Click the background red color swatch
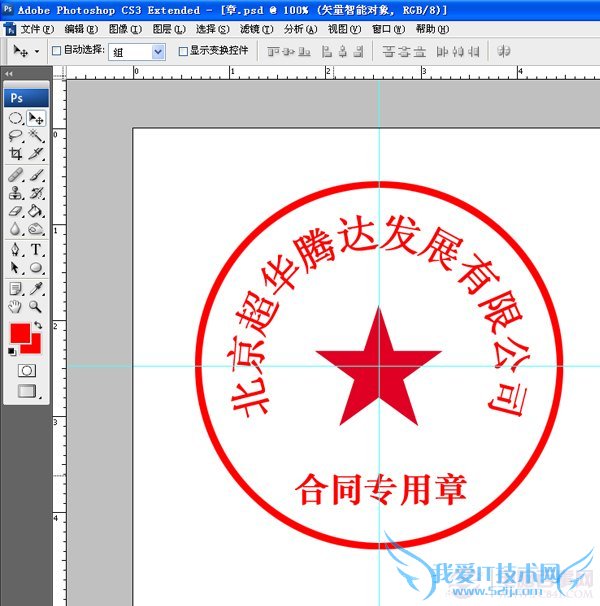The image size is (600, 606). (x=34, y=347)
